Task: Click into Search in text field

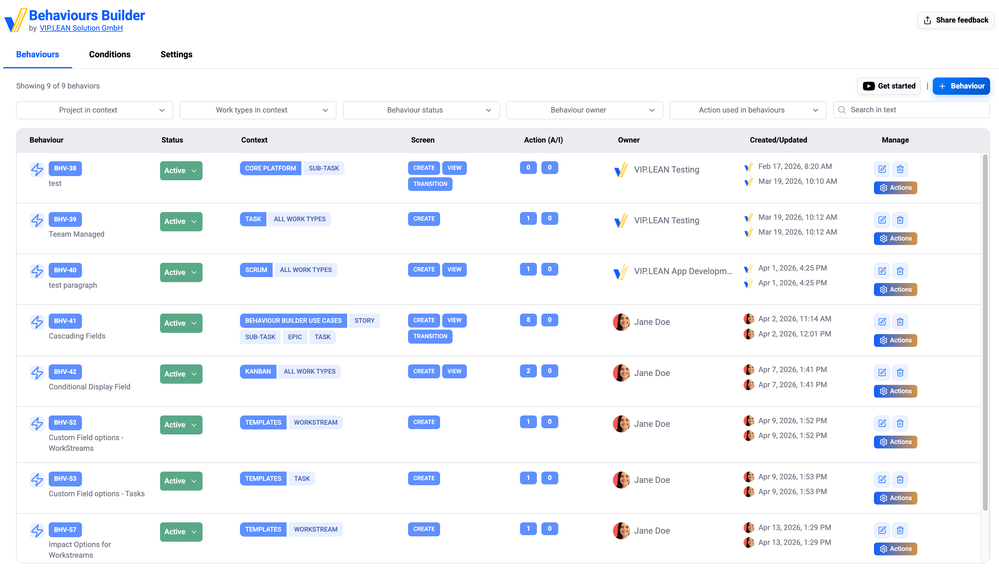Action: coord(911,110)
